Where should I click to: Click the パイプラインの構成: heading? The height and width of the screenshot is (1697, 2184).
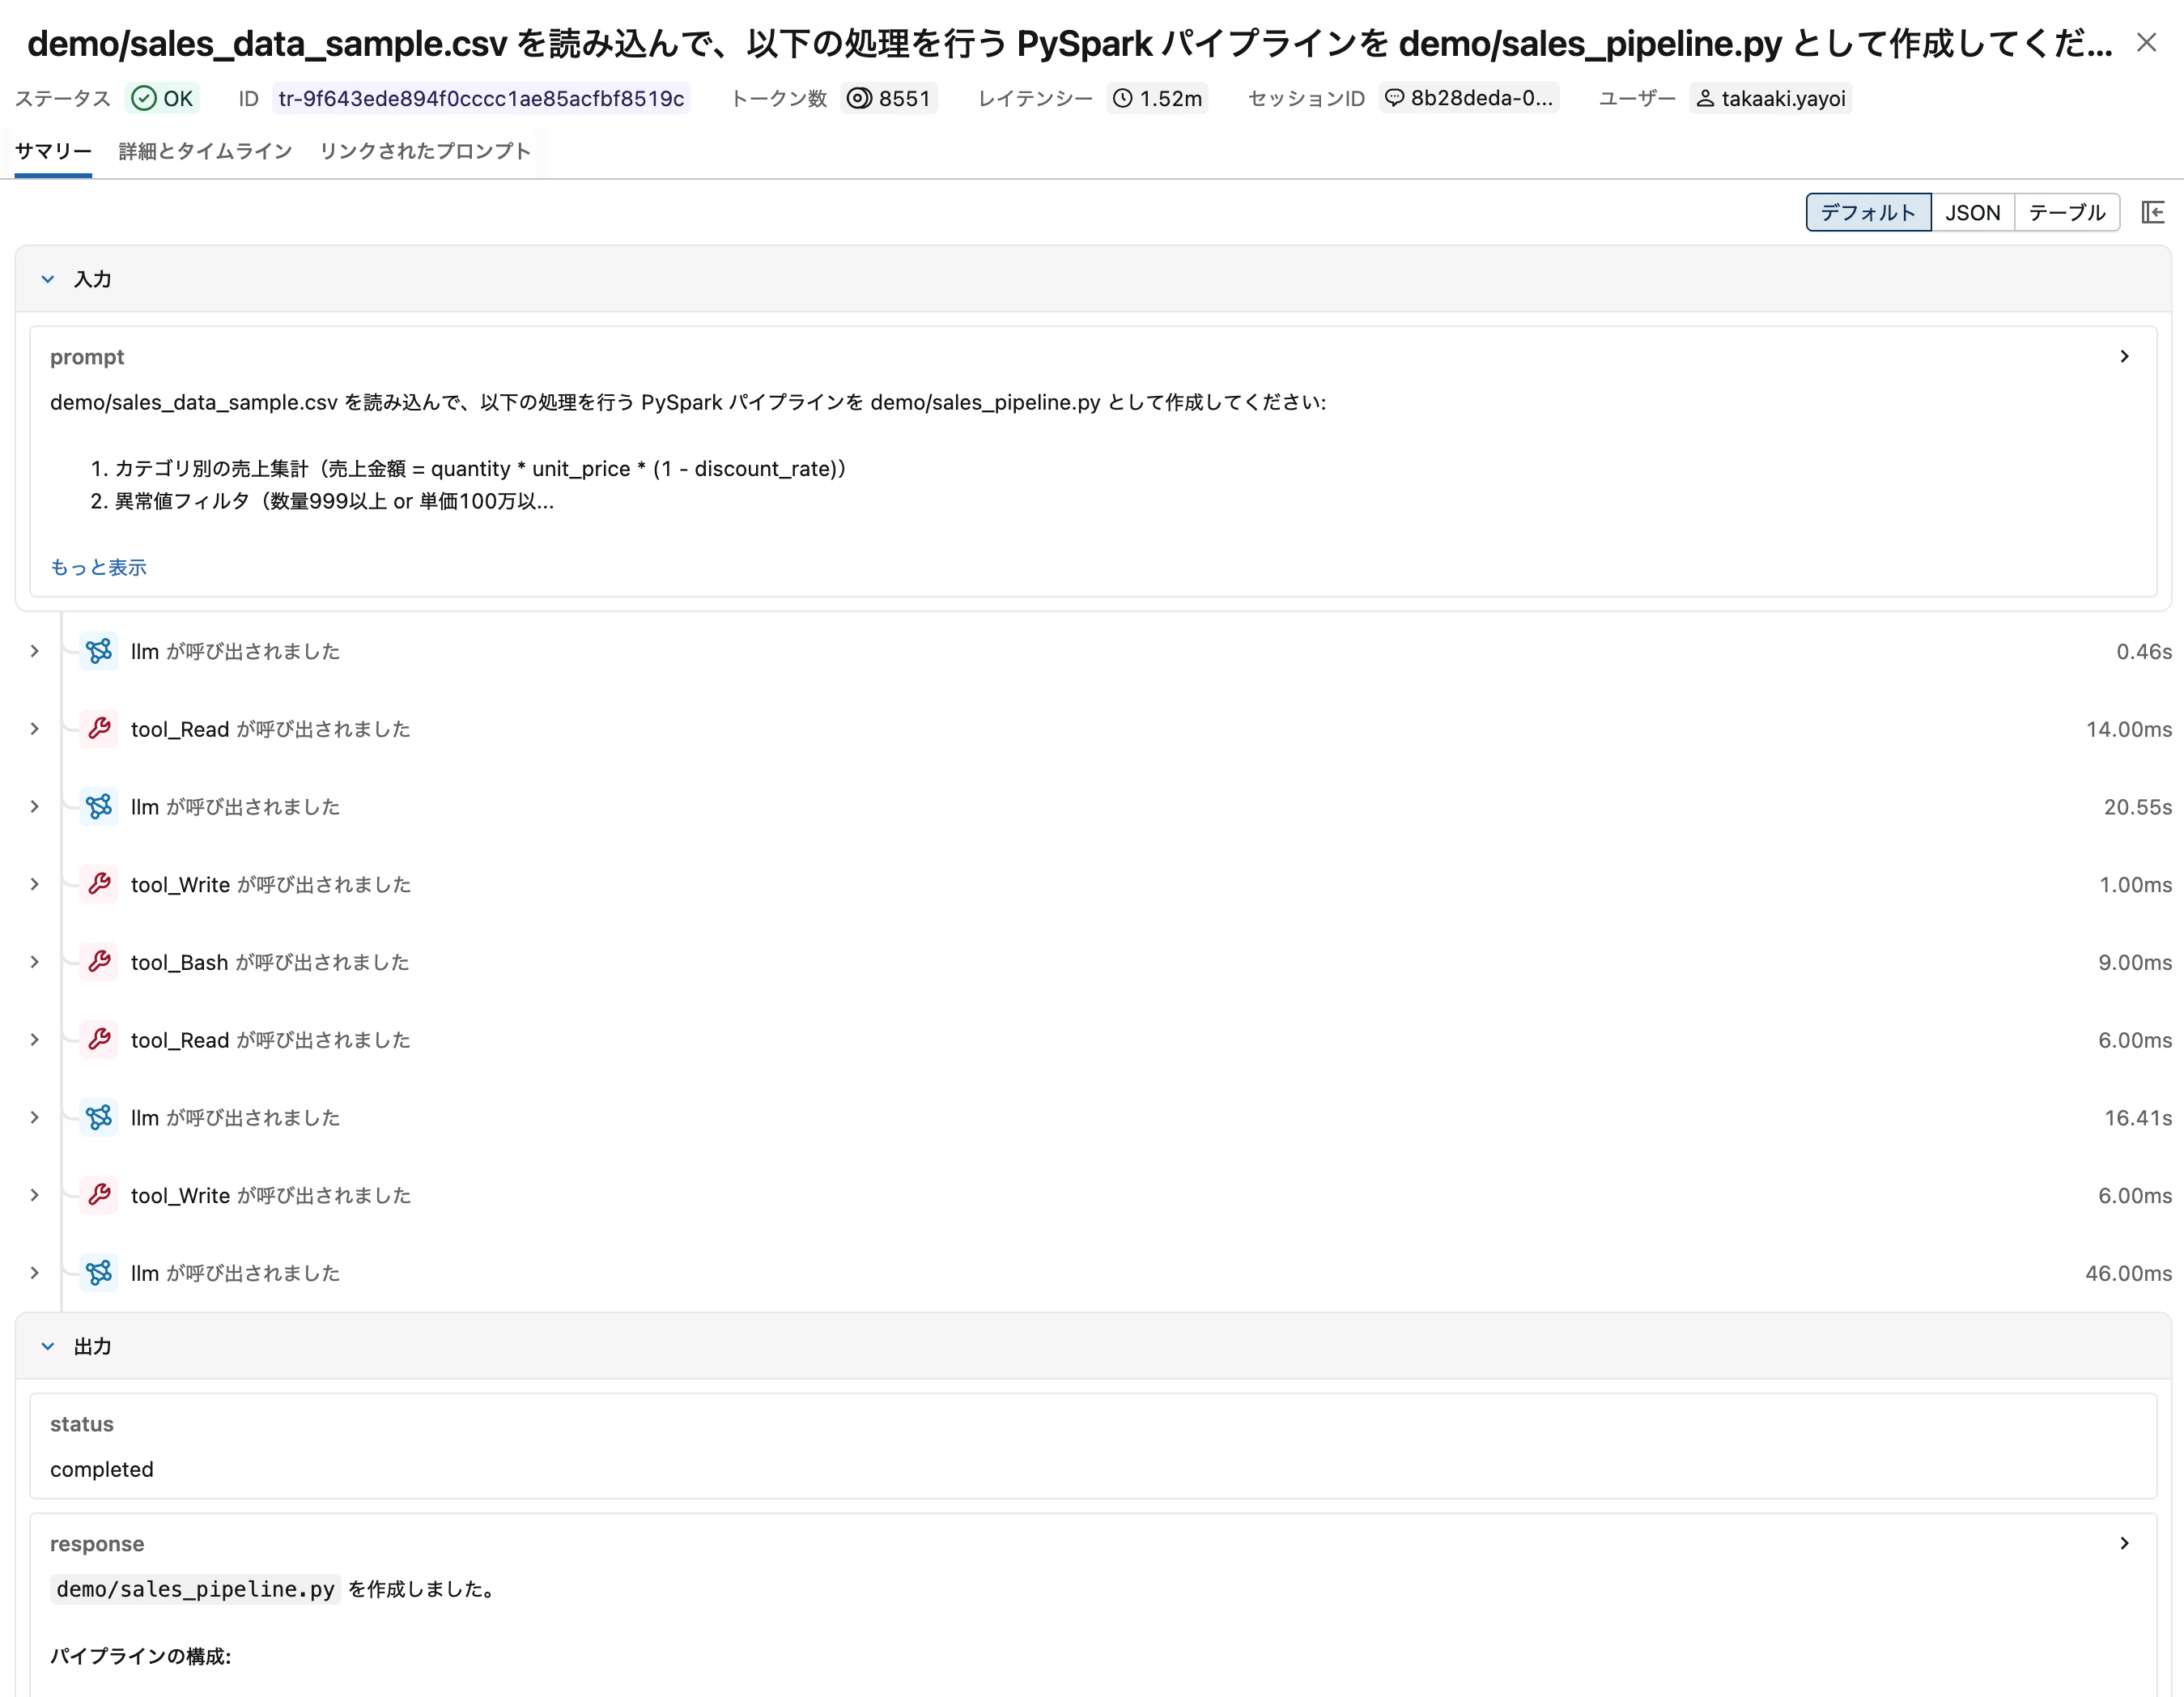140,1656
